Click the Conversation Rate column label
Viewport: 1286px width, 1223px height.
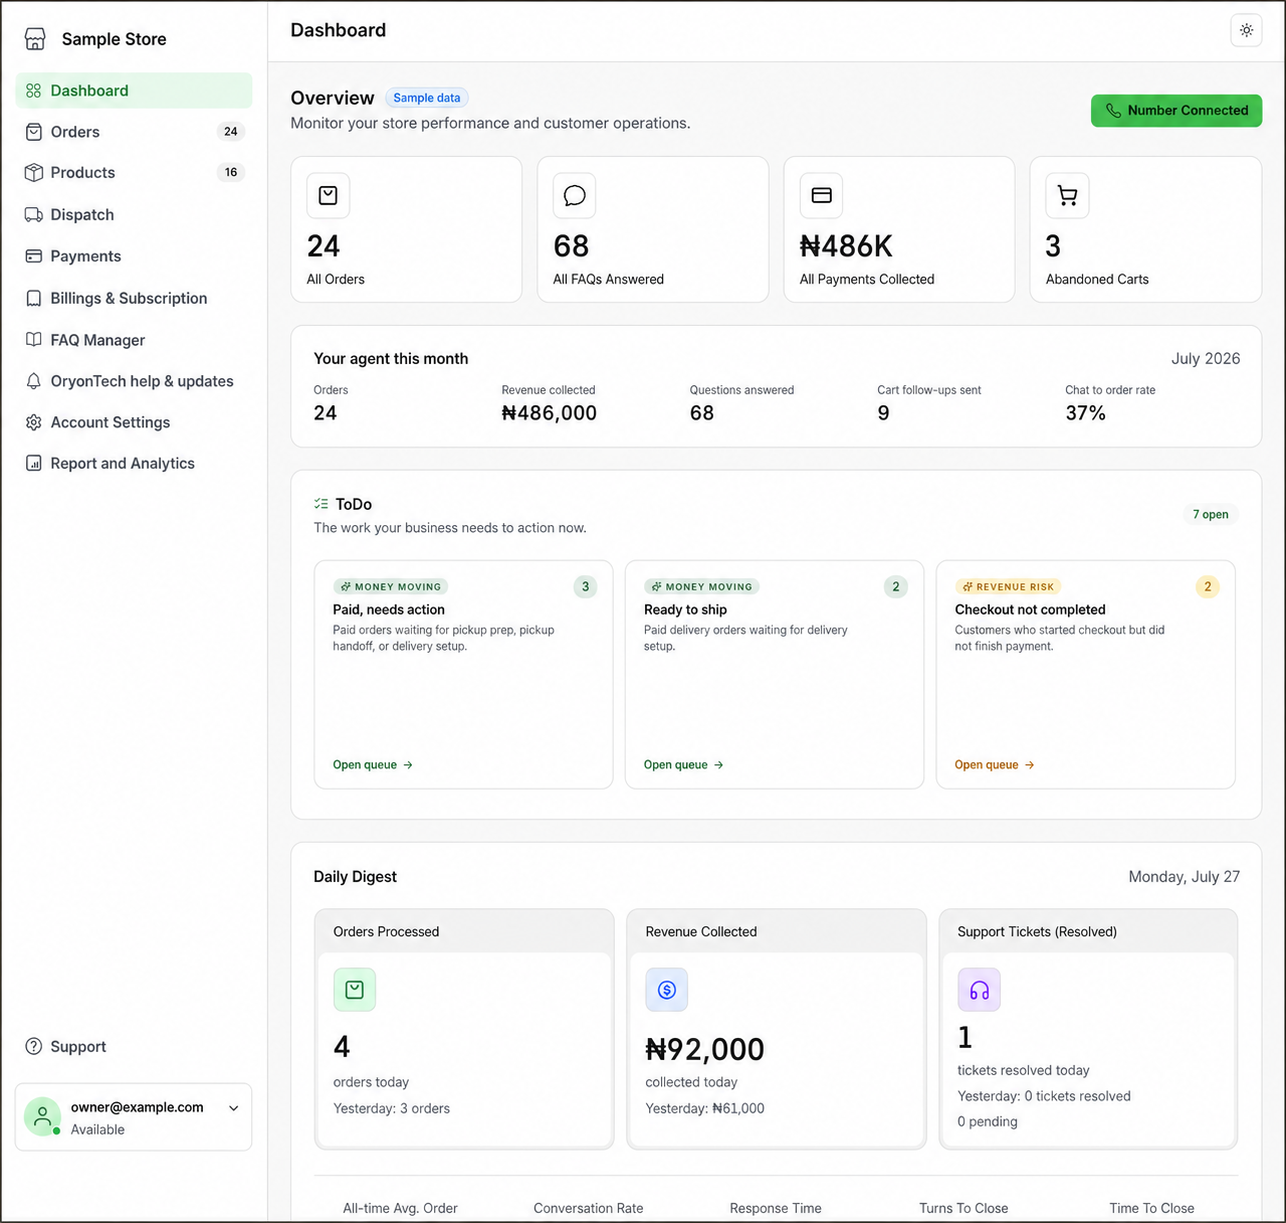click(x=588, y=1208)
